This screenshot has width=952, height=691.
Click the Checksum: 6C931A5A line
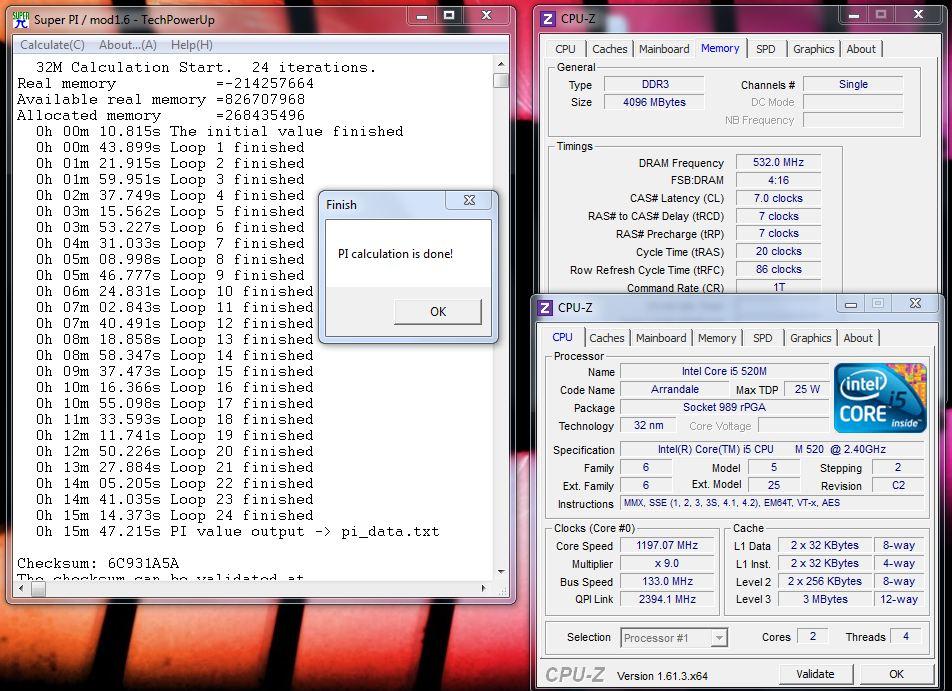pos(98,563)
